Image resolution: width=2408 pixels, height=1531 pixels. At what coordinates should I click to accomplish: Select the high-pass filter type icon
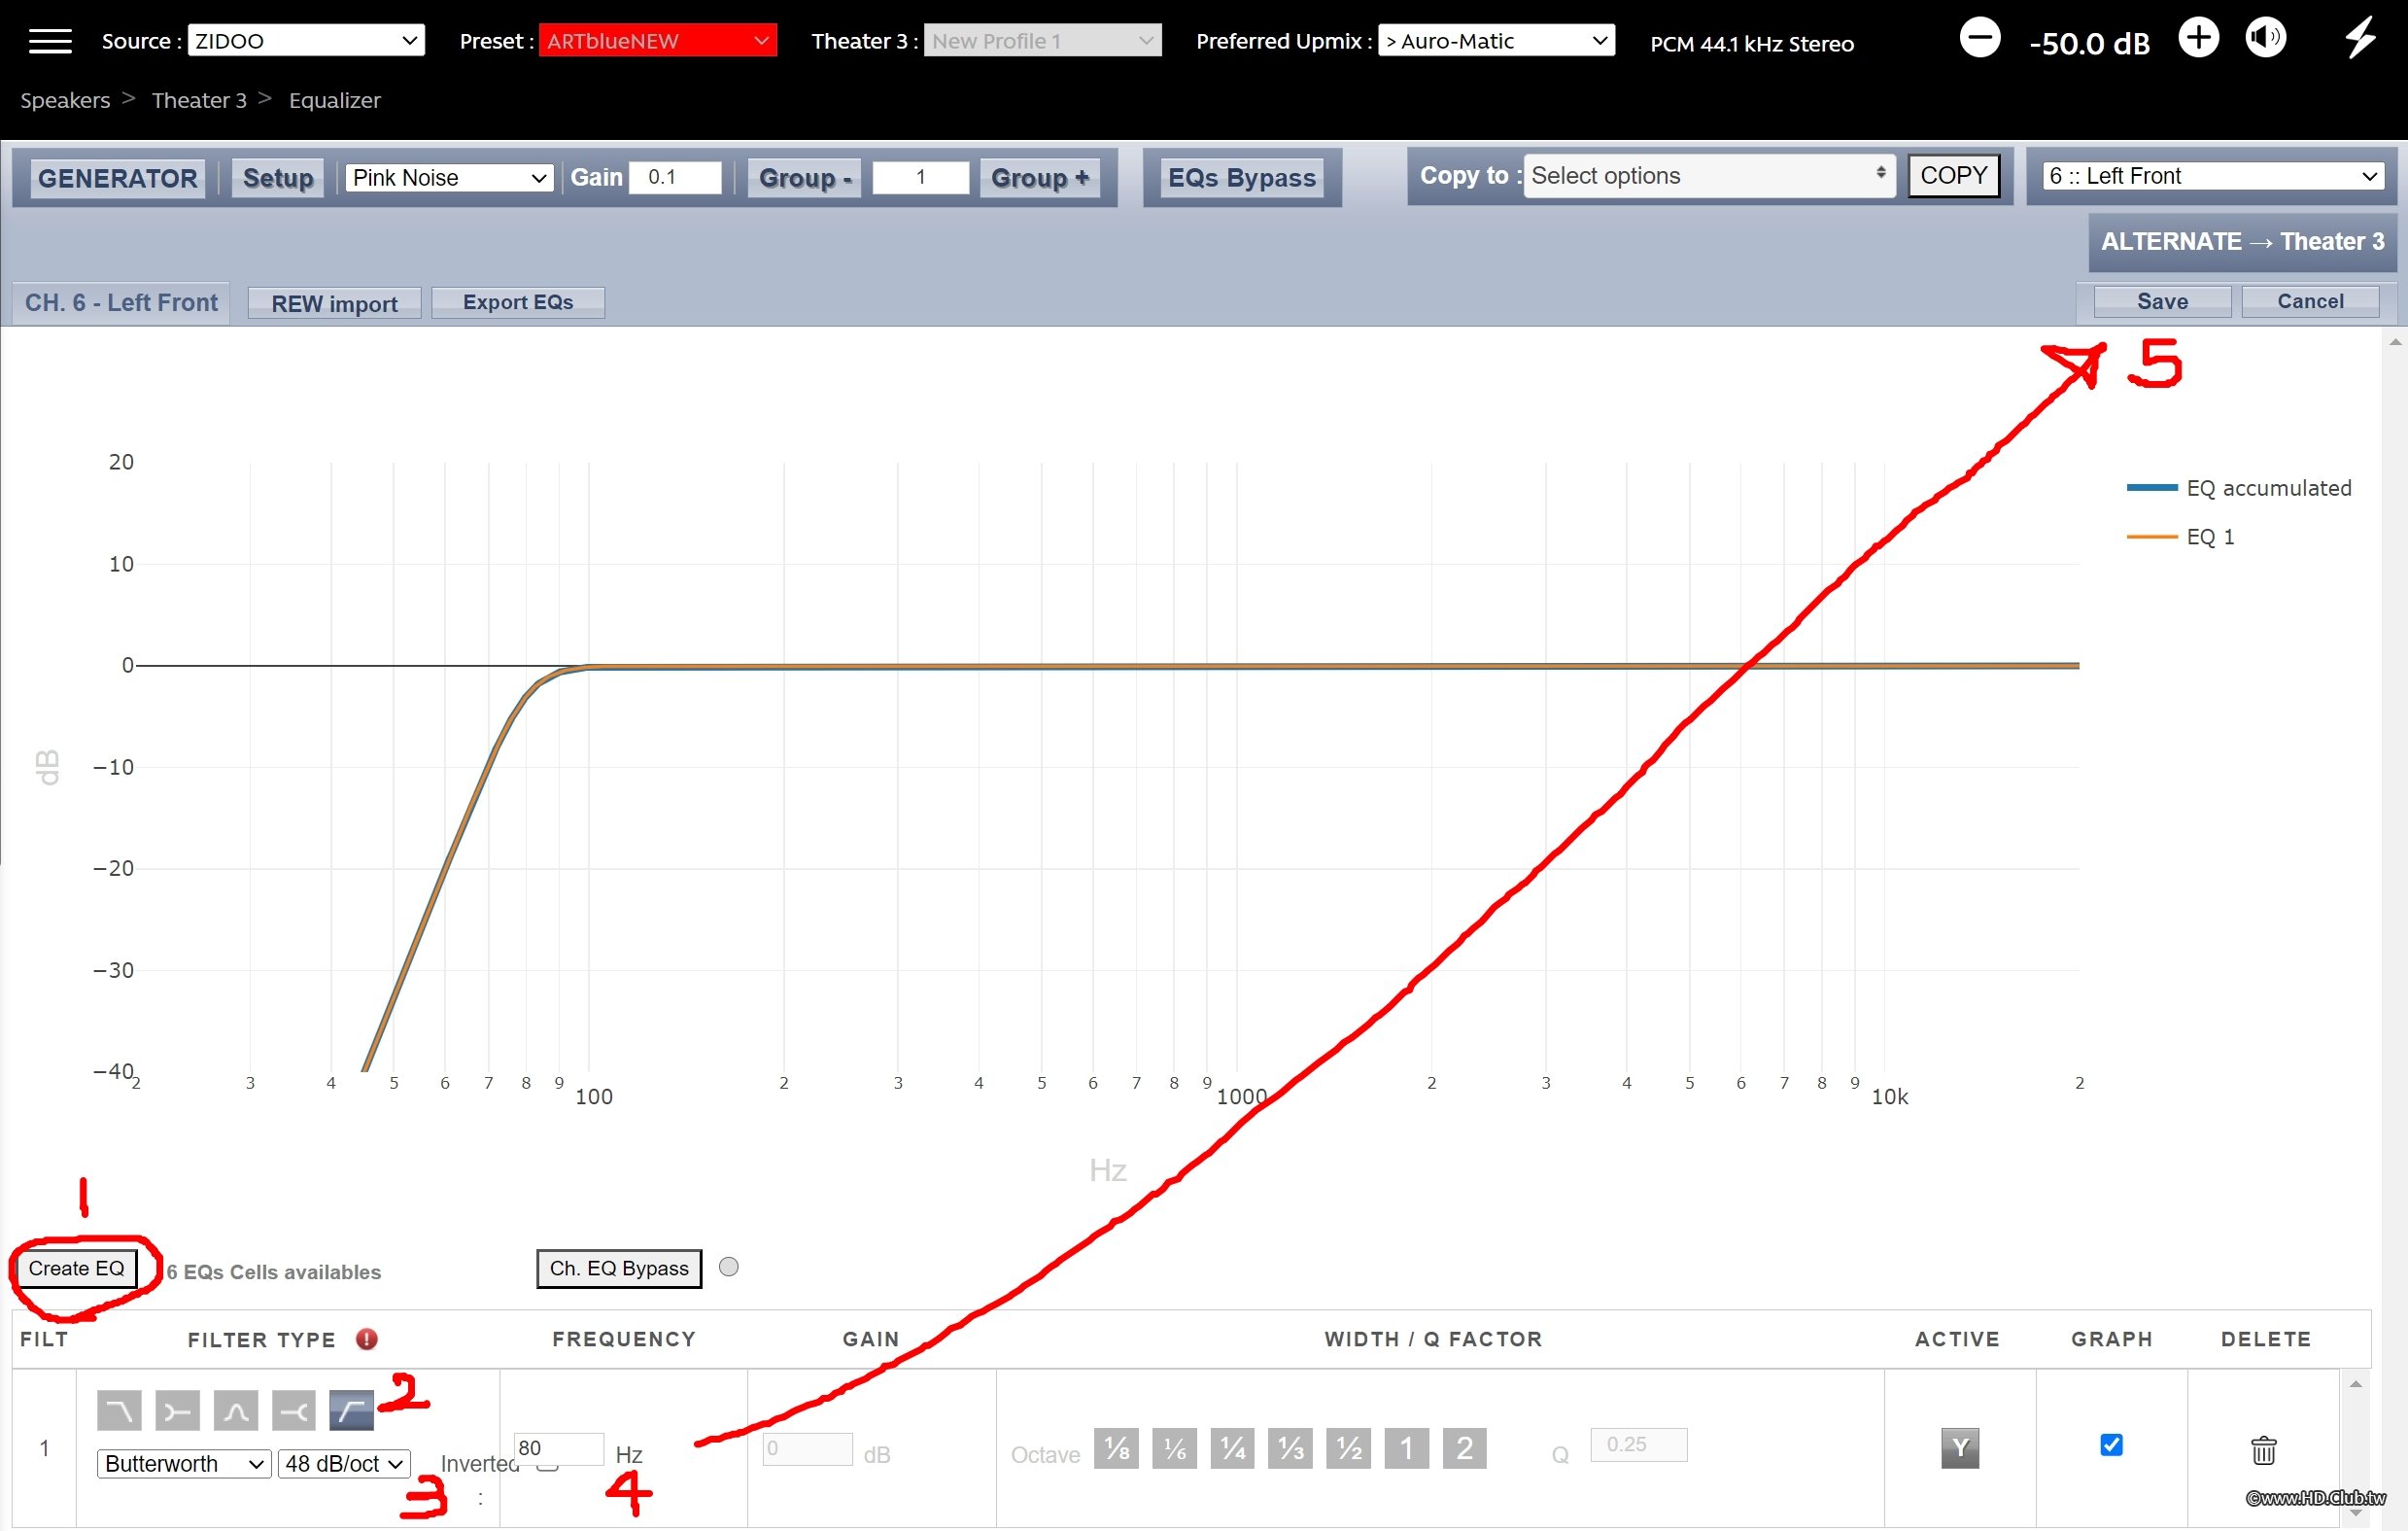click(352, 1411)
